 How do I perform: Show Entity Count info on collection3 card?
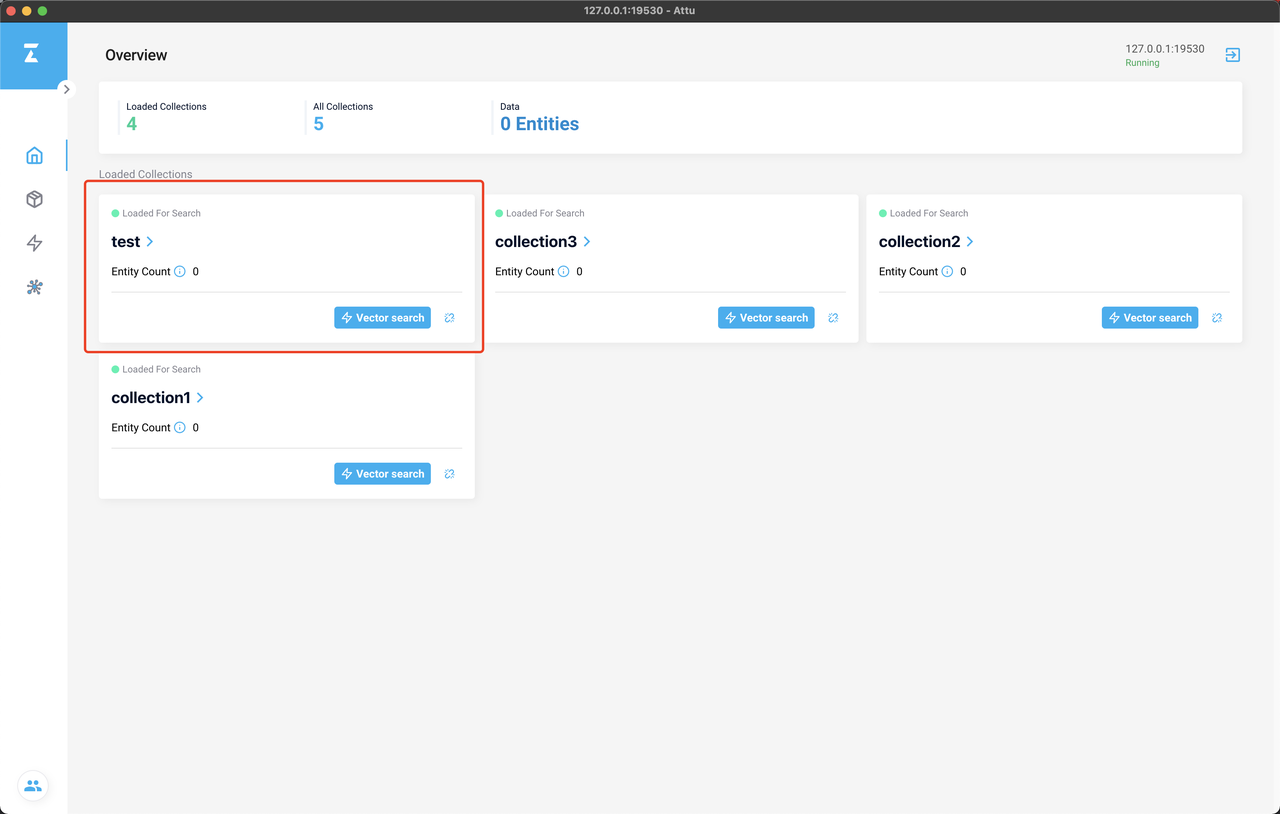[564, 271]
